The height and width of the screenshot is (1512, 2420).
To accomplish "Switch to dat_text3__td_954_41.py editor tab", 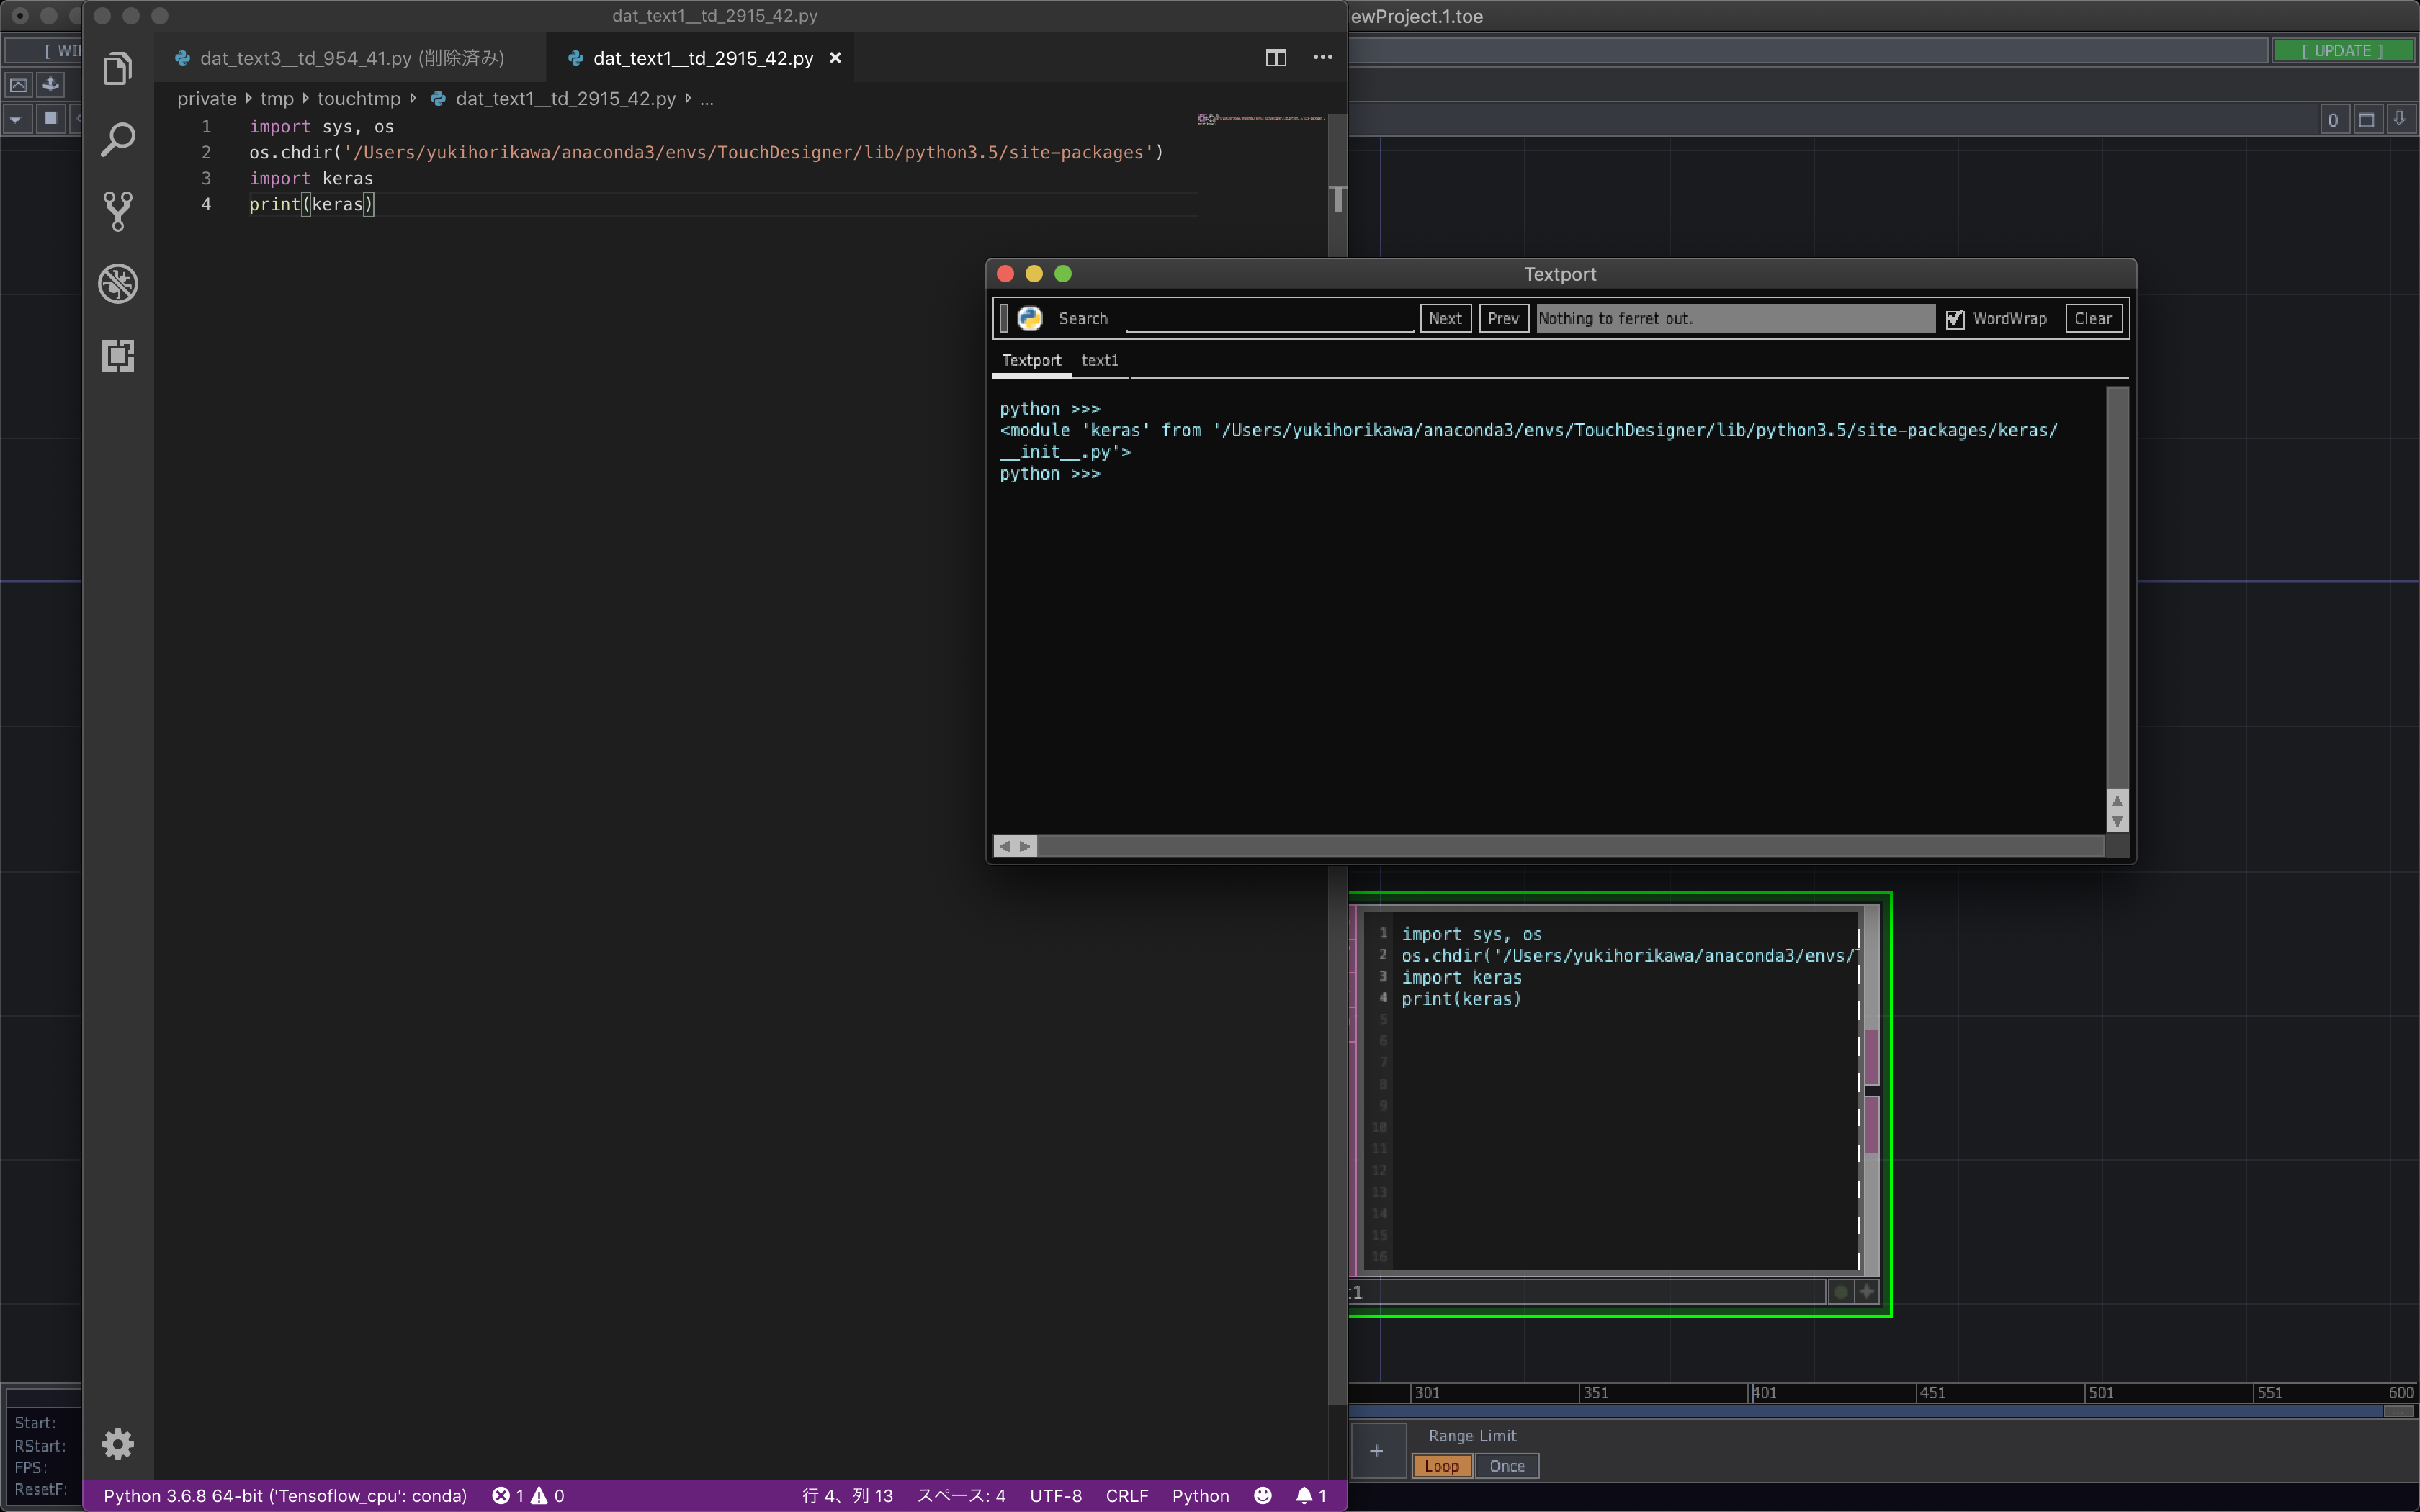I will [351, 58].
